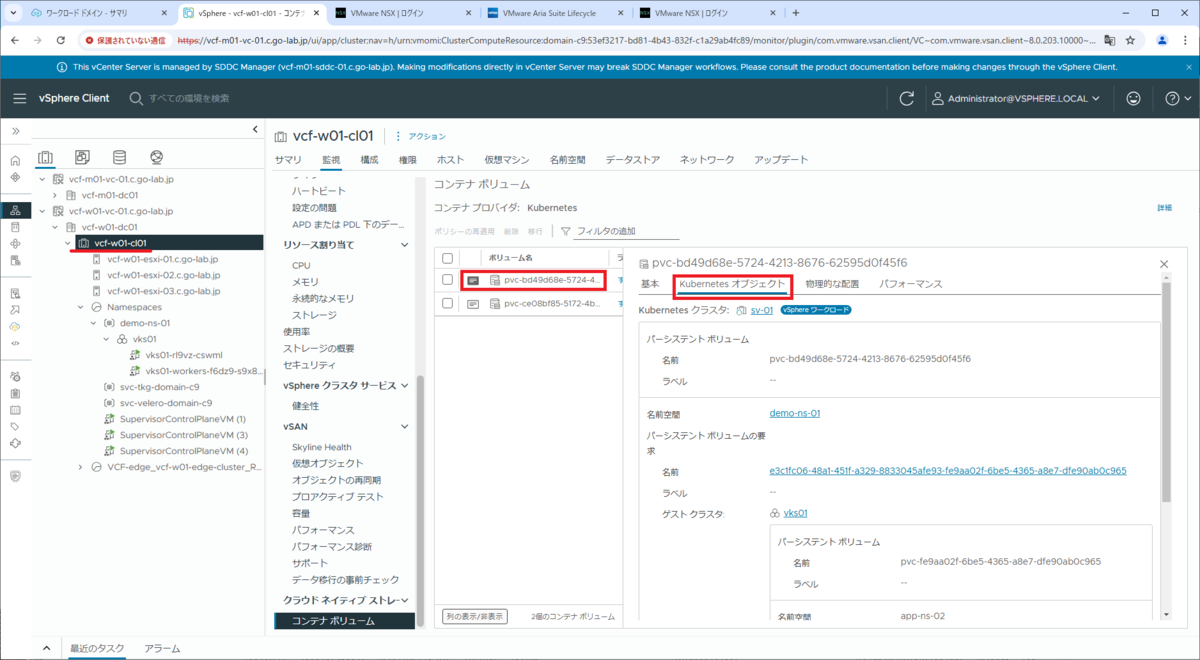Click the Inventory icon in side rail
The height and width of the screenshot is (660, 1200).
(x=15, y=210)
